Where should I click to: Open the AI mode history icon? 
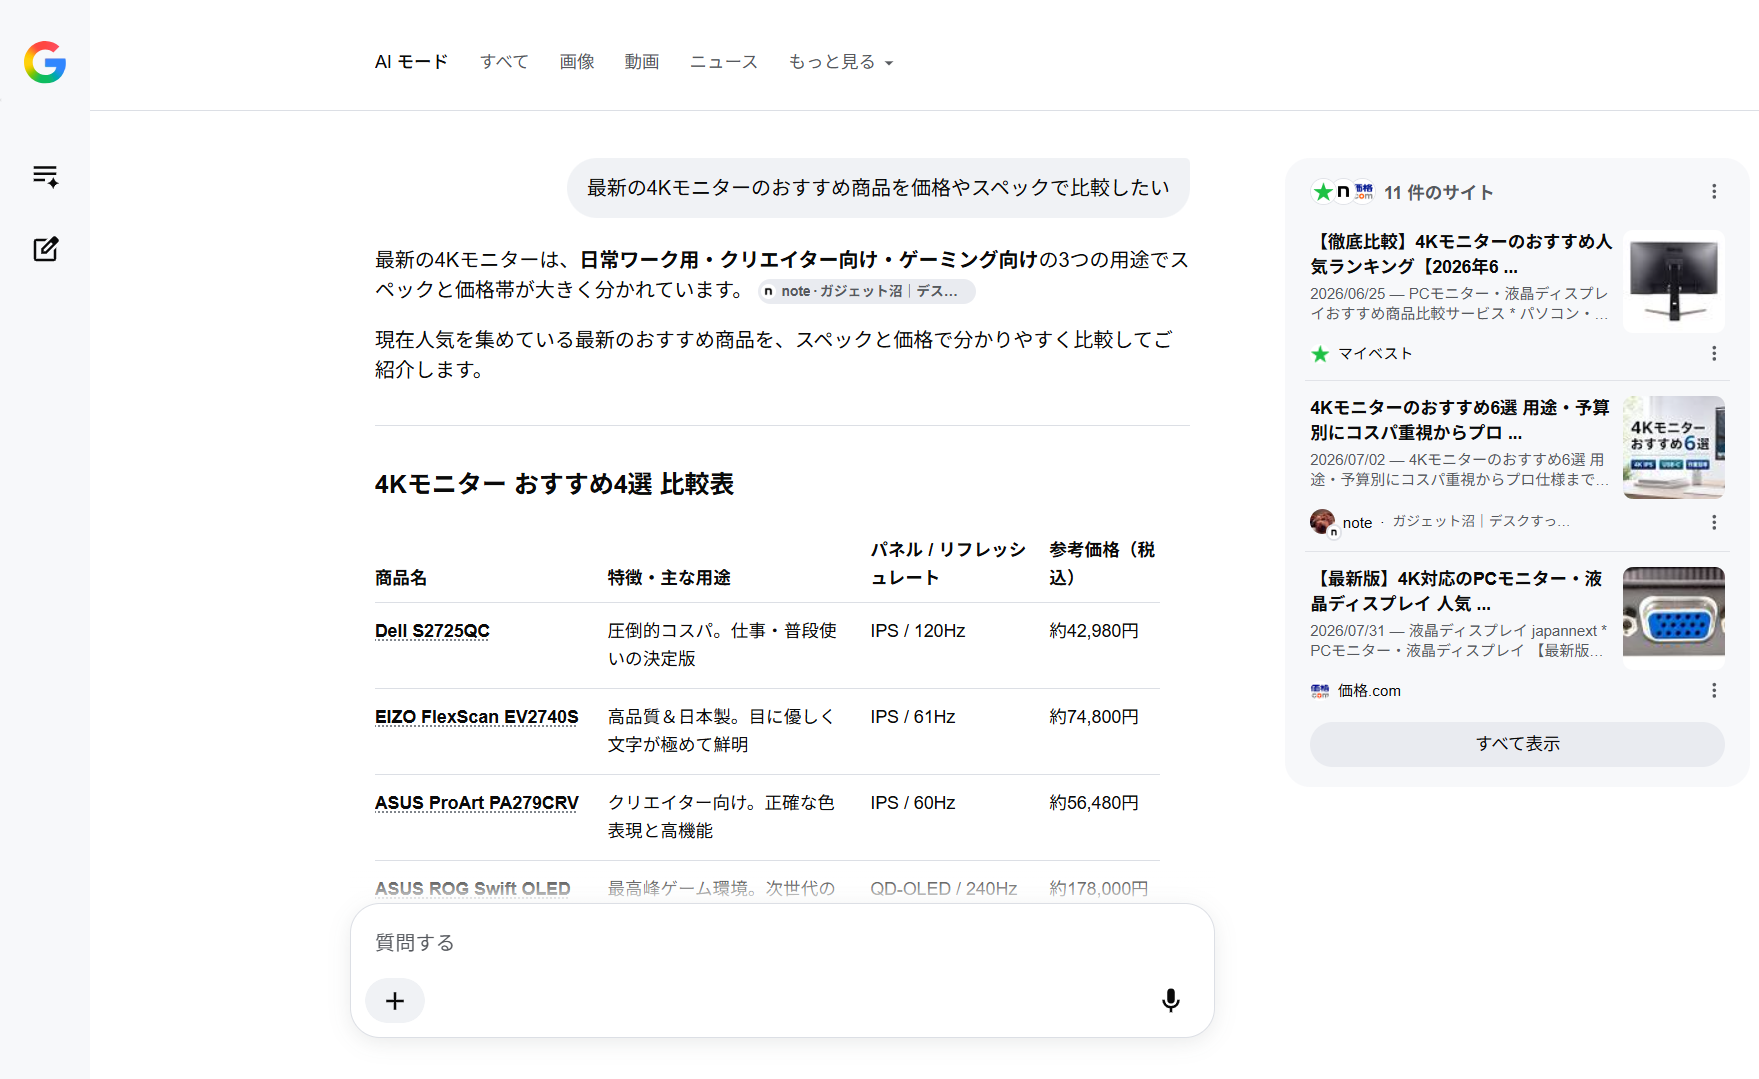pos(45,176)
